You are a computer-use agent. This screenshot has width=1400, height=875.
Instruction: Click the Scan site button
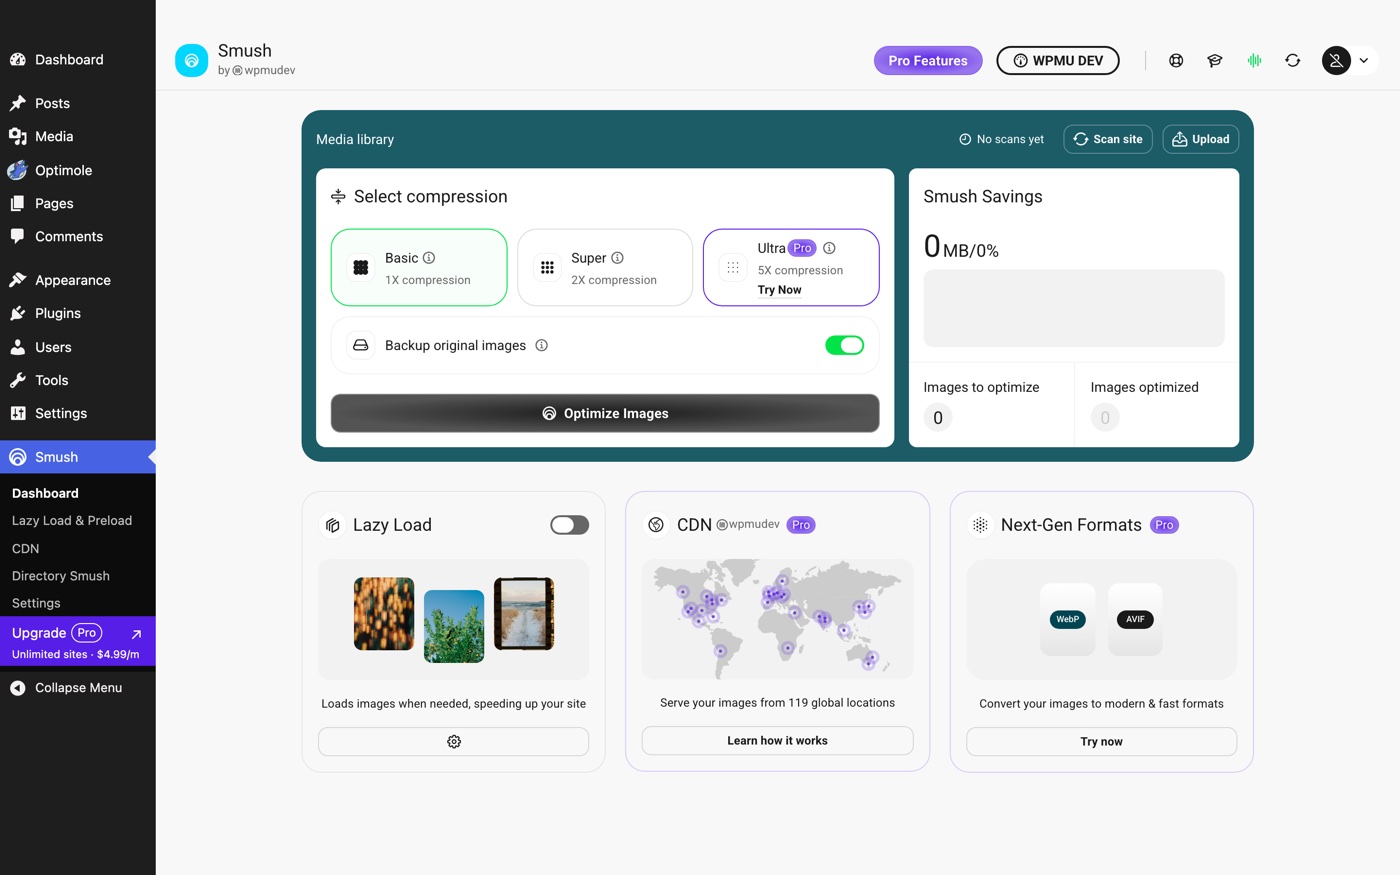coord(1108,139)
